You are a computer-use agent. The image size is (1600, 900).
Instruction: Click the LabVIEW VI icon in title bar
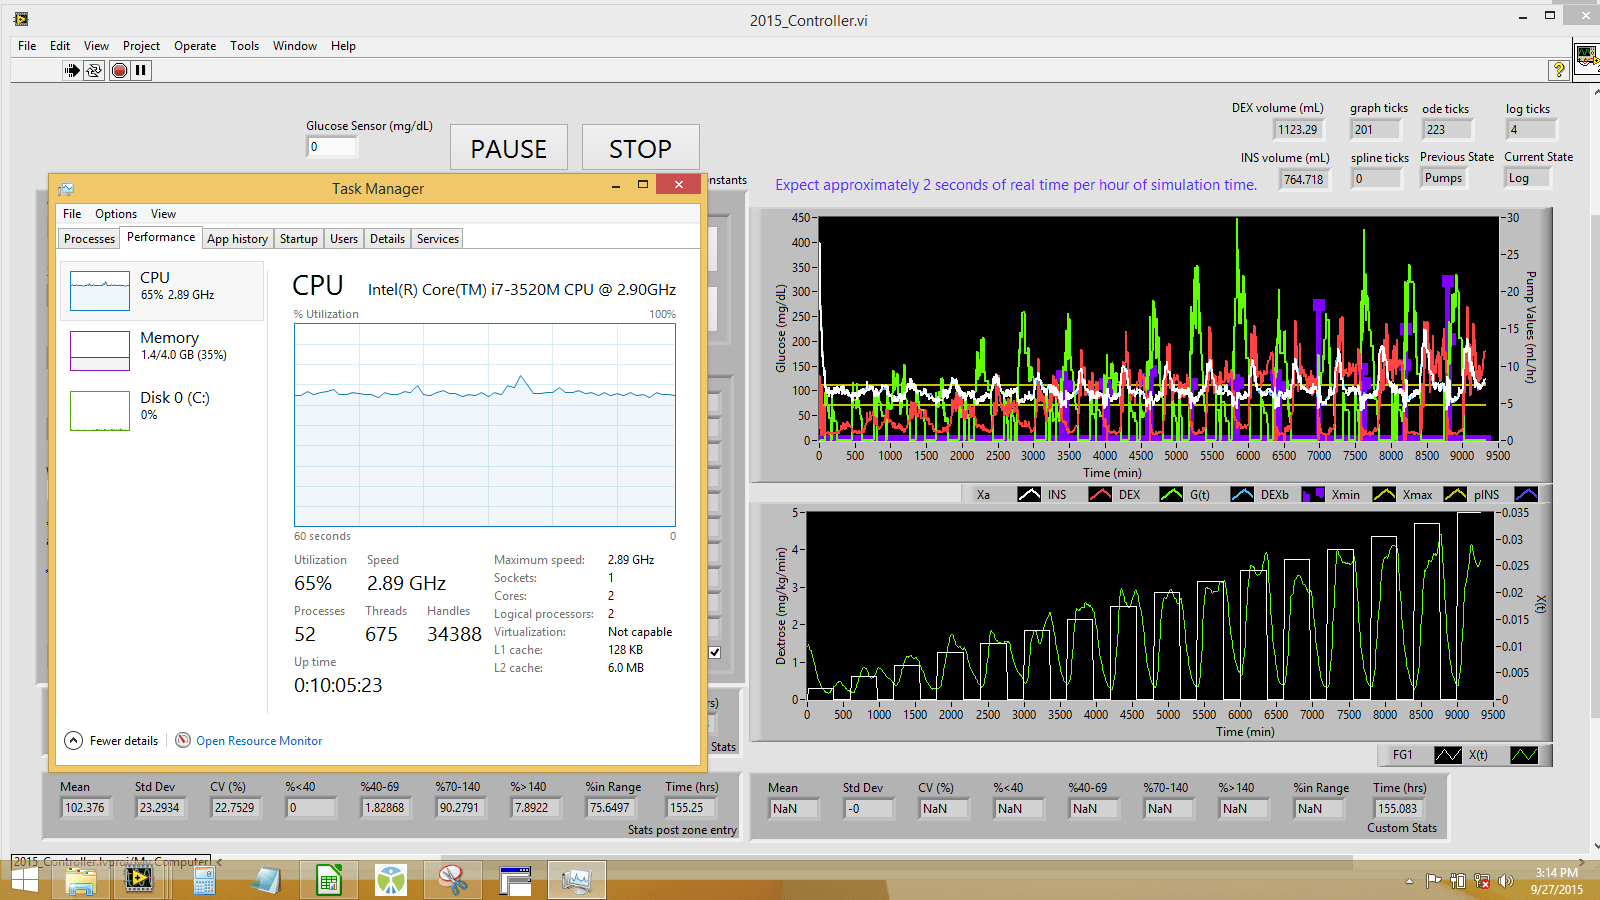21,19
